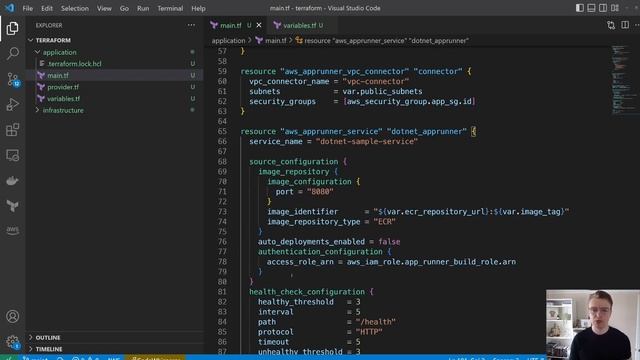Click the open changes icon in editor toolbar
The width and height of the screenshot is (640, 360).
611,25
